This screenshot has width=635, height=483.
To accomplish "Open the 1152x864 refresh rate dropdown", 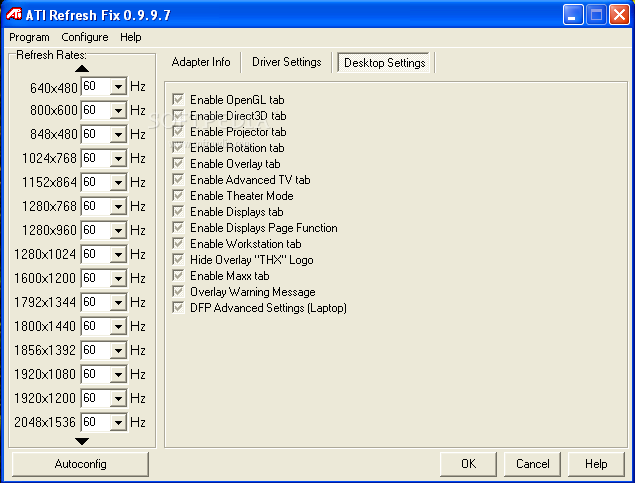I will click(118, 183).
